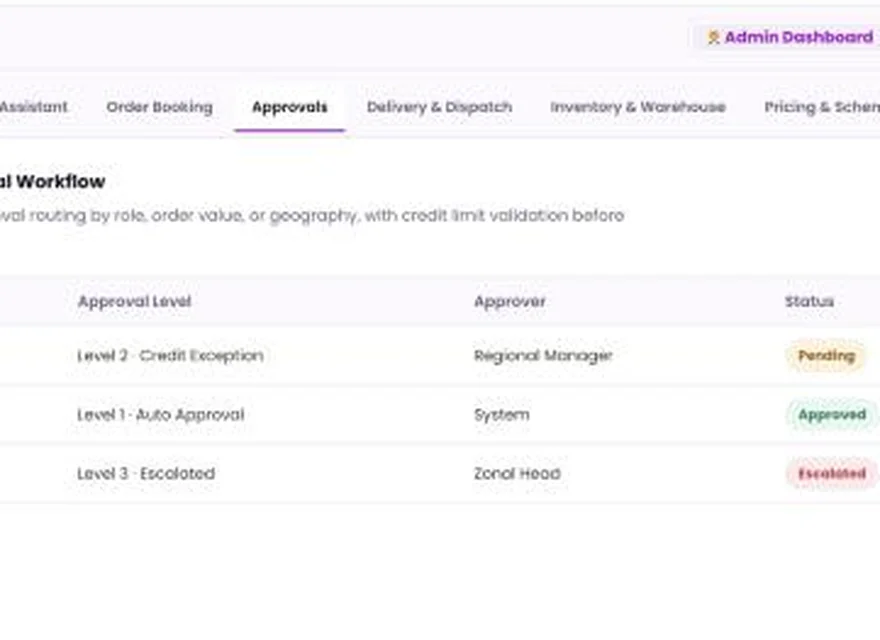Switch to the Order Booking tab
The width and height of the screenshot is (880, 640).
[x=159, y=107]
